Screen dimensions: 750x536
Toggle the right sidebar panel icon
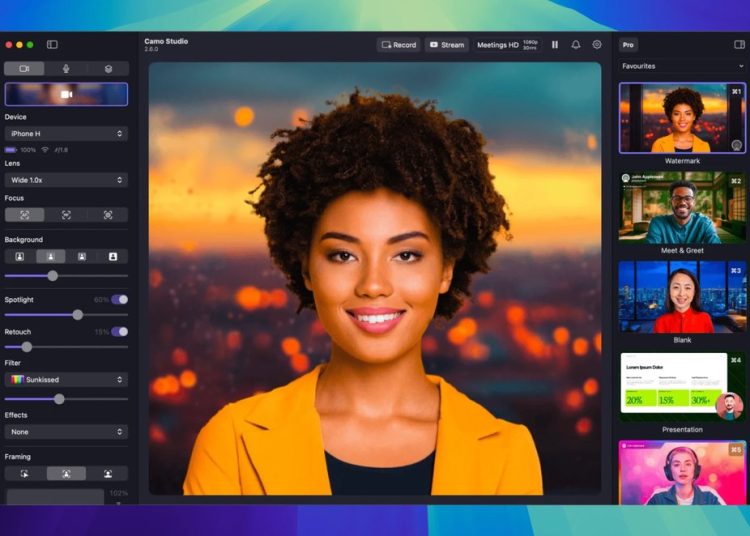(739, 44)
